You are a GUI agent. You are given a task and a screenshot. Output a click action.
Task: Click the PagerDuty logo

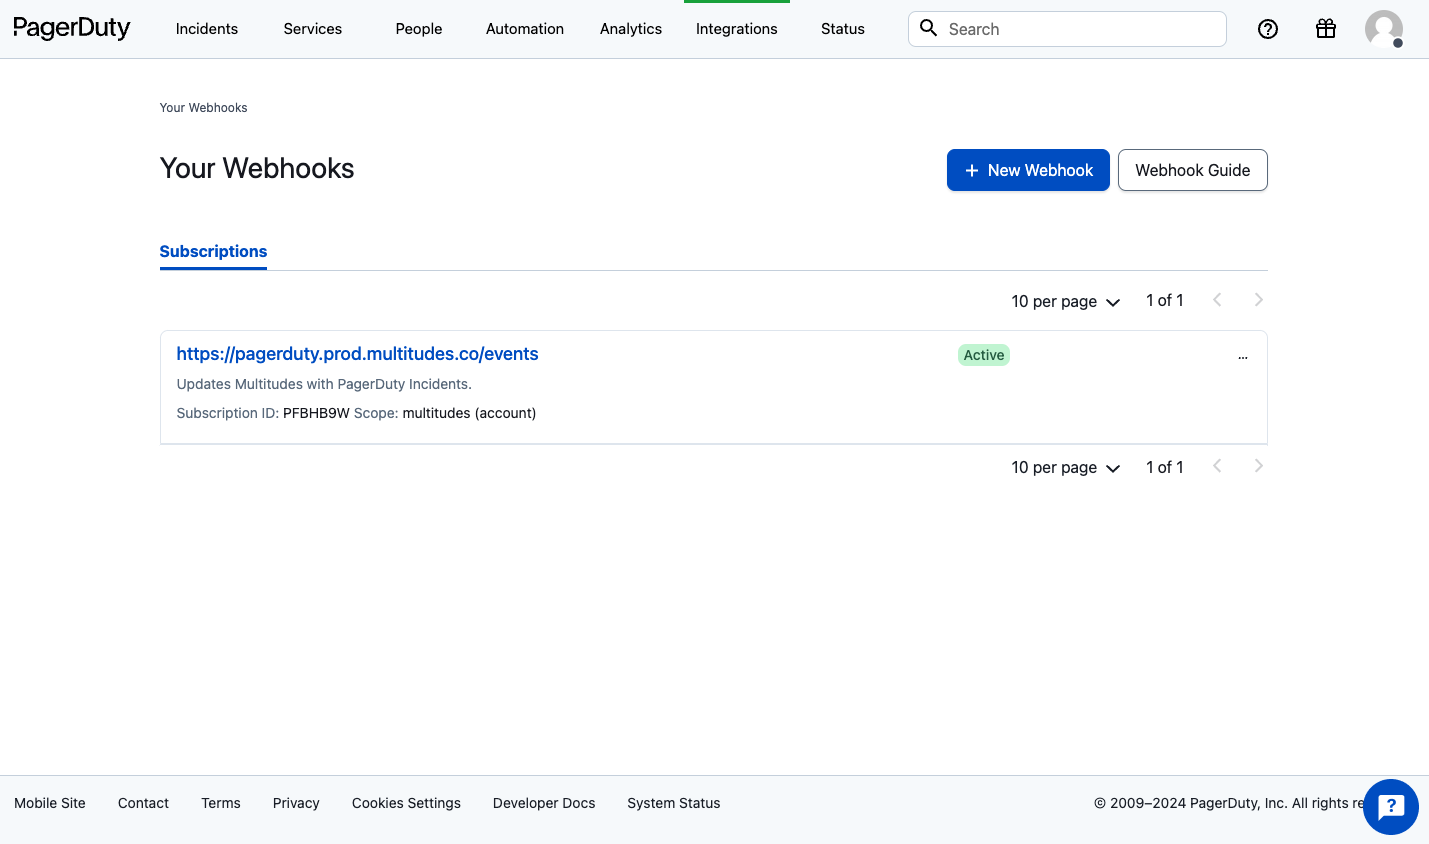pos(71,28)
